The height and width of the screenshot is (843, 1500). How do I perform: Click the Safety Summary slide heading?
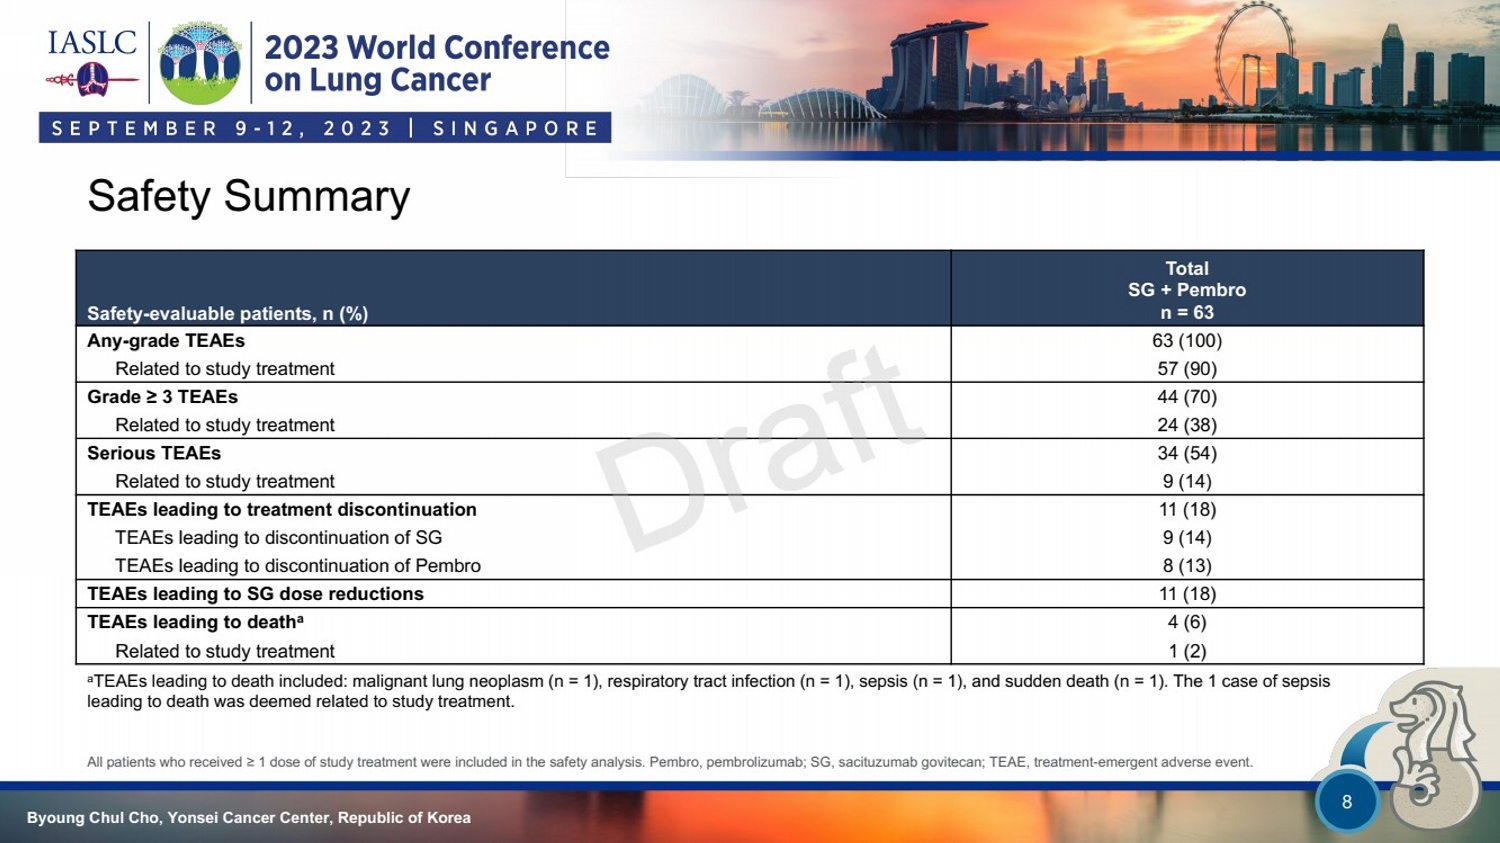[x=248, y=196]
